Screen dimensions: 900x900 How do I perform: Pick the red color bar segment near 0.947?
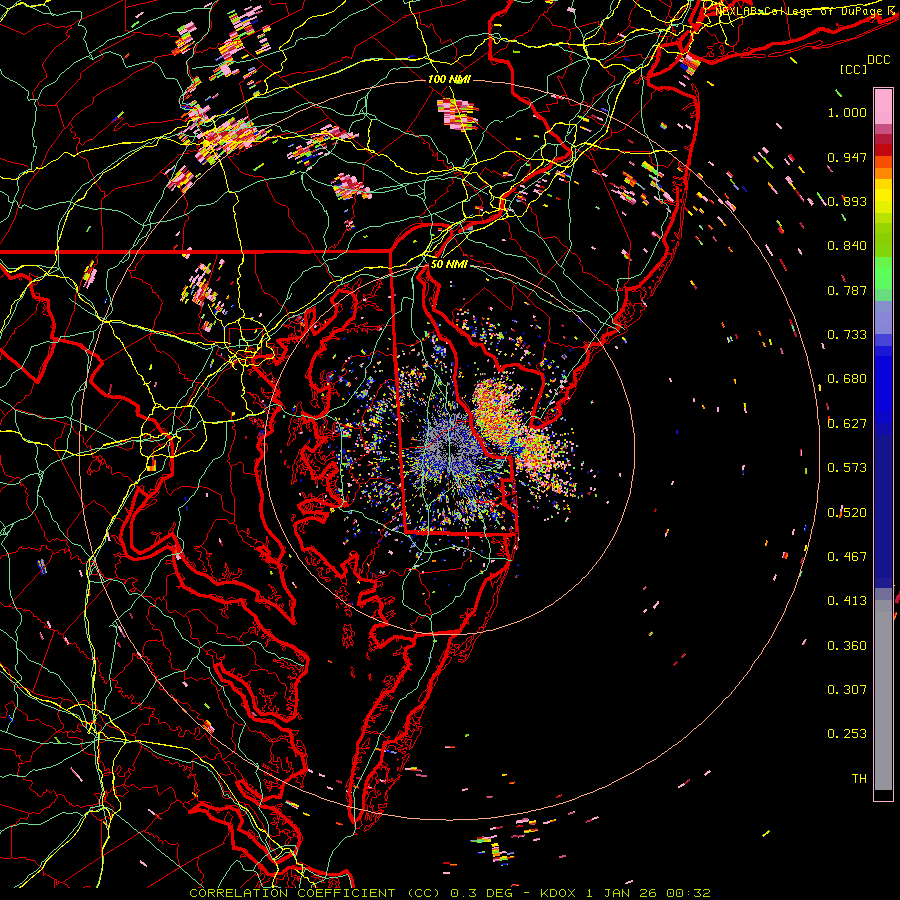click(x=883, y=149)
